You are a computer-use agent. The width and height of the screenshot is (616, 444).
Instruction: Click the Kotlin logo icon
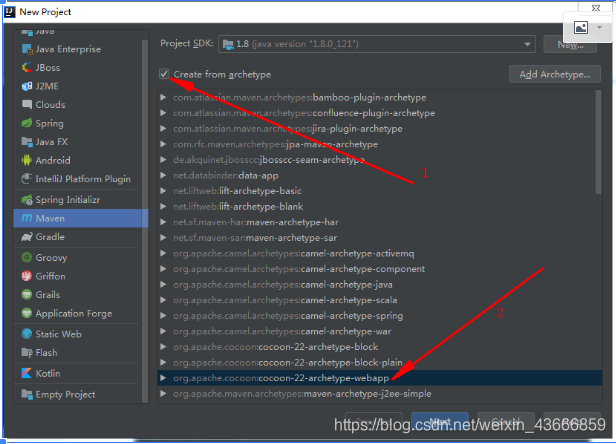click(x=27, y=373)
